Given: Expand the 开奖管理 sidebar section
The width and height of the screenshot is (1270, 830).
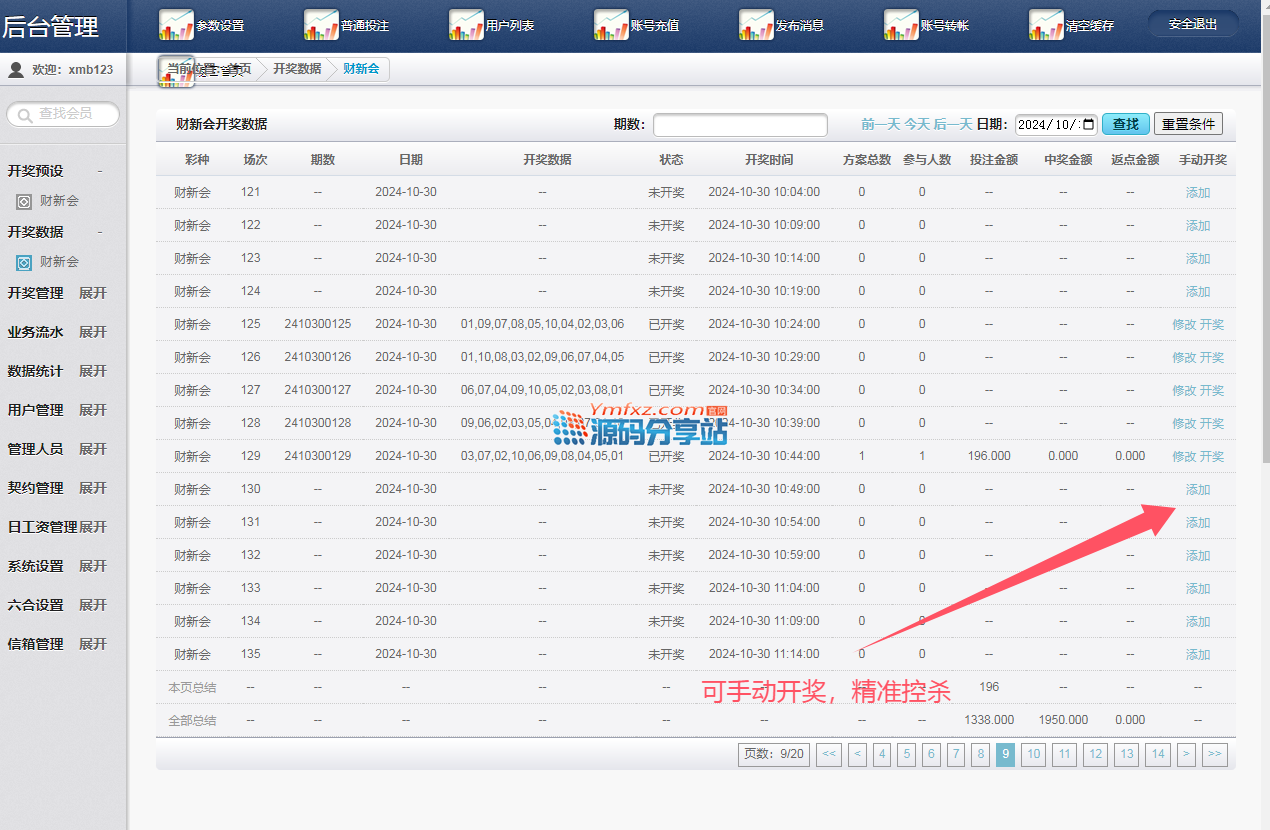Looking at the screenshot, I should tap(92, 293).
